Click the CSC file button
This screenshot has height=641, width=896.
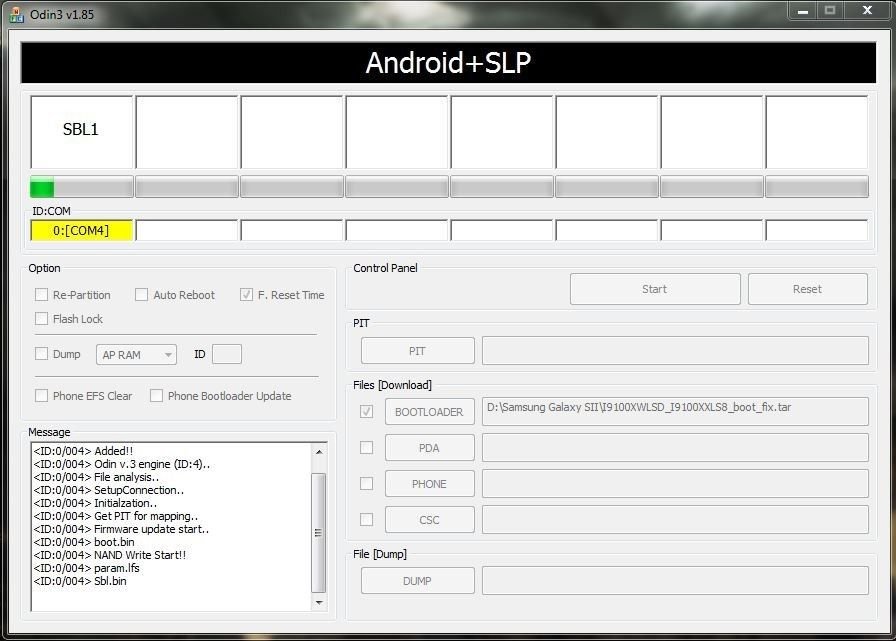click(x=429, y=520)
